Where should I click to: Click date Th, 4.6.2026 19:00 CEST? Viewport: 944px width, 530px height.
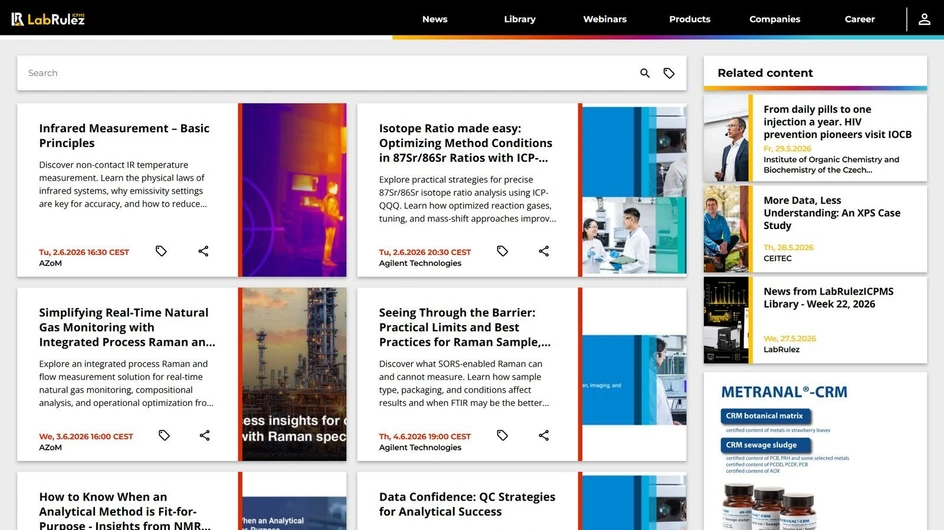[425, 437]
